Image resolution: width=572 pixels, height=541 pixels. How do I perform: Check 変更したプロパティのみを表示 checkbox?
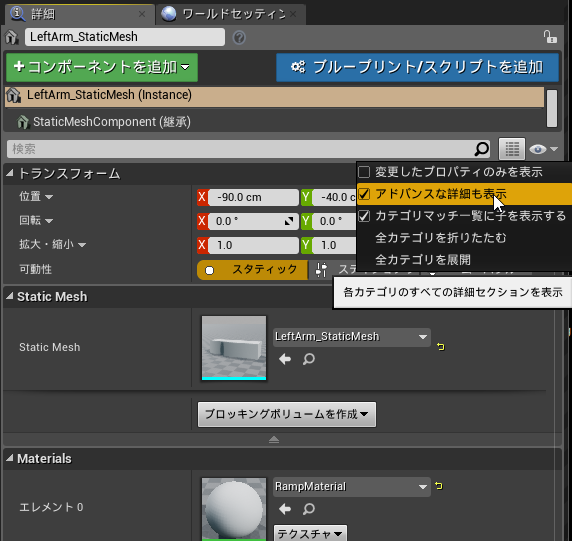coord(364,172)
